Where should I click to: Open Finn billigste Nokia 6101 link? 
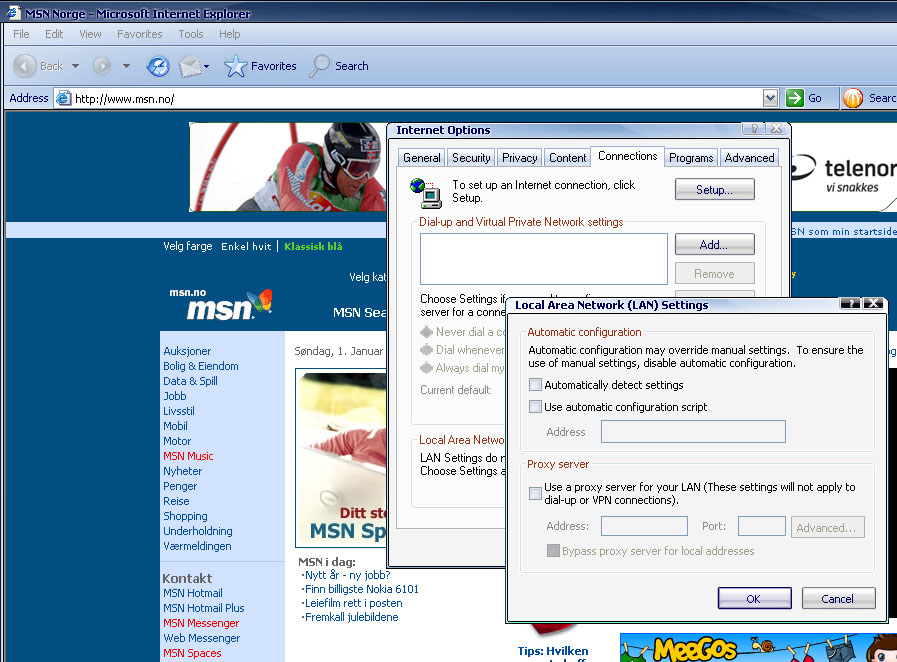click(362, 589)
